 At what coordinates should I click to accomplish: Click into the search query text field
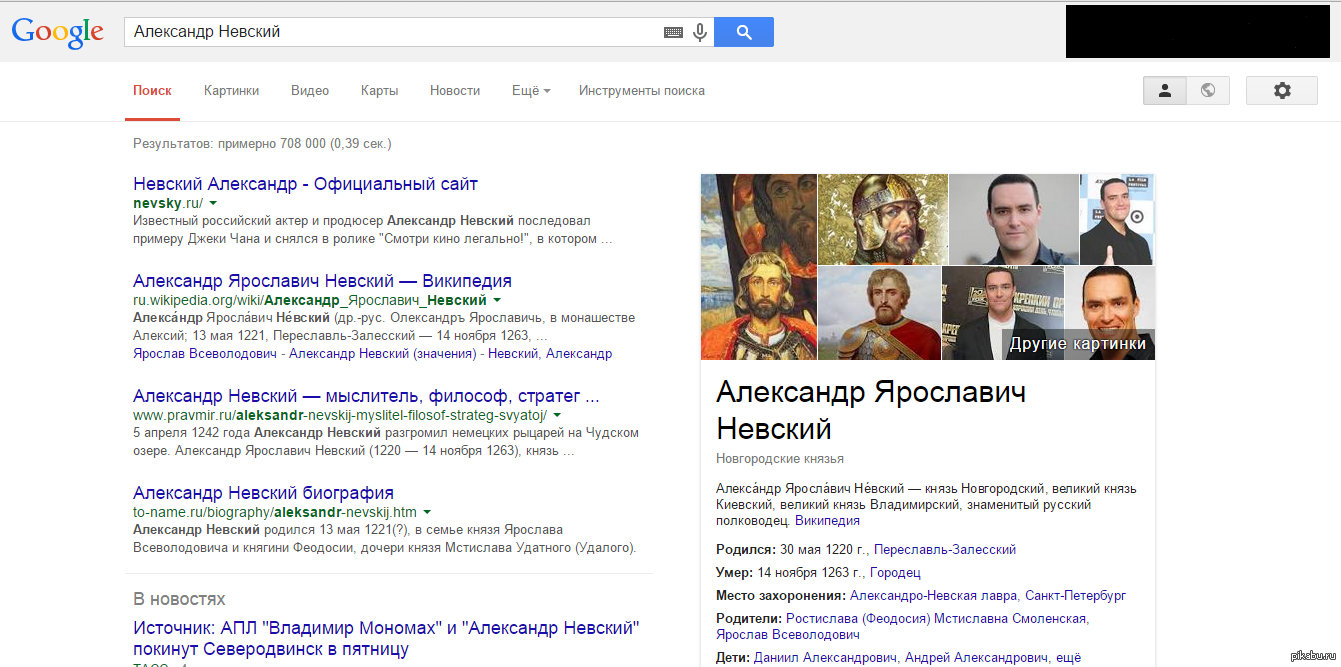(x=390, y=32)
